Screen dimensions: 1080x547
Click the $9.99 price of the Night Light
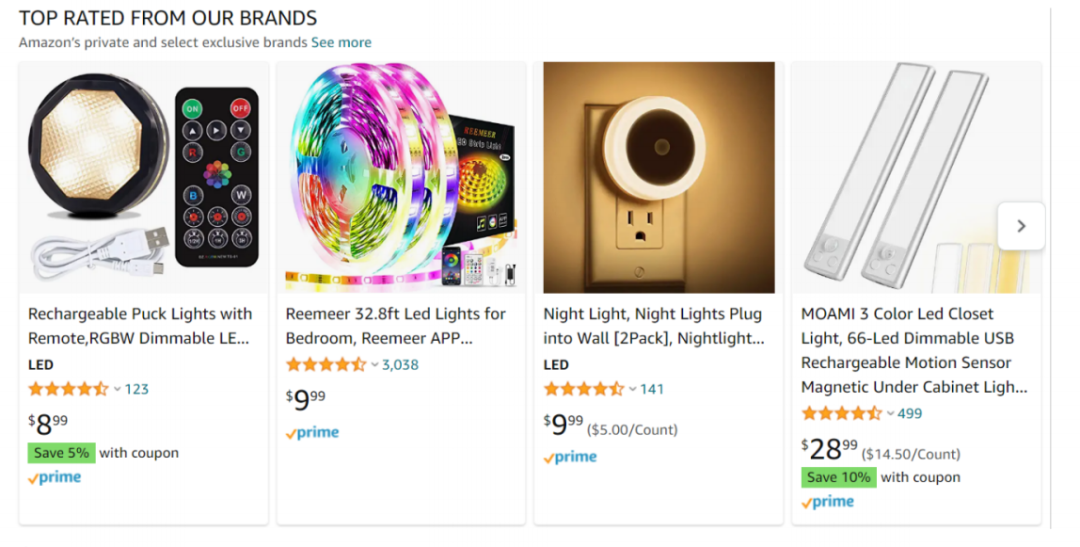coord(563,425)
